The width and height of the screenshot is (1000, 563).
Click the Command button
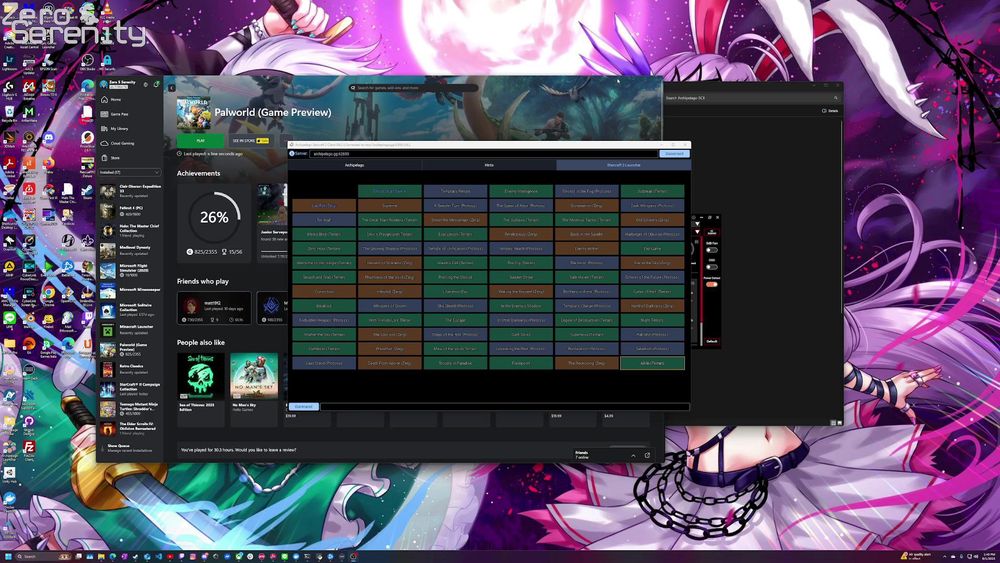[x=304, y=406]
